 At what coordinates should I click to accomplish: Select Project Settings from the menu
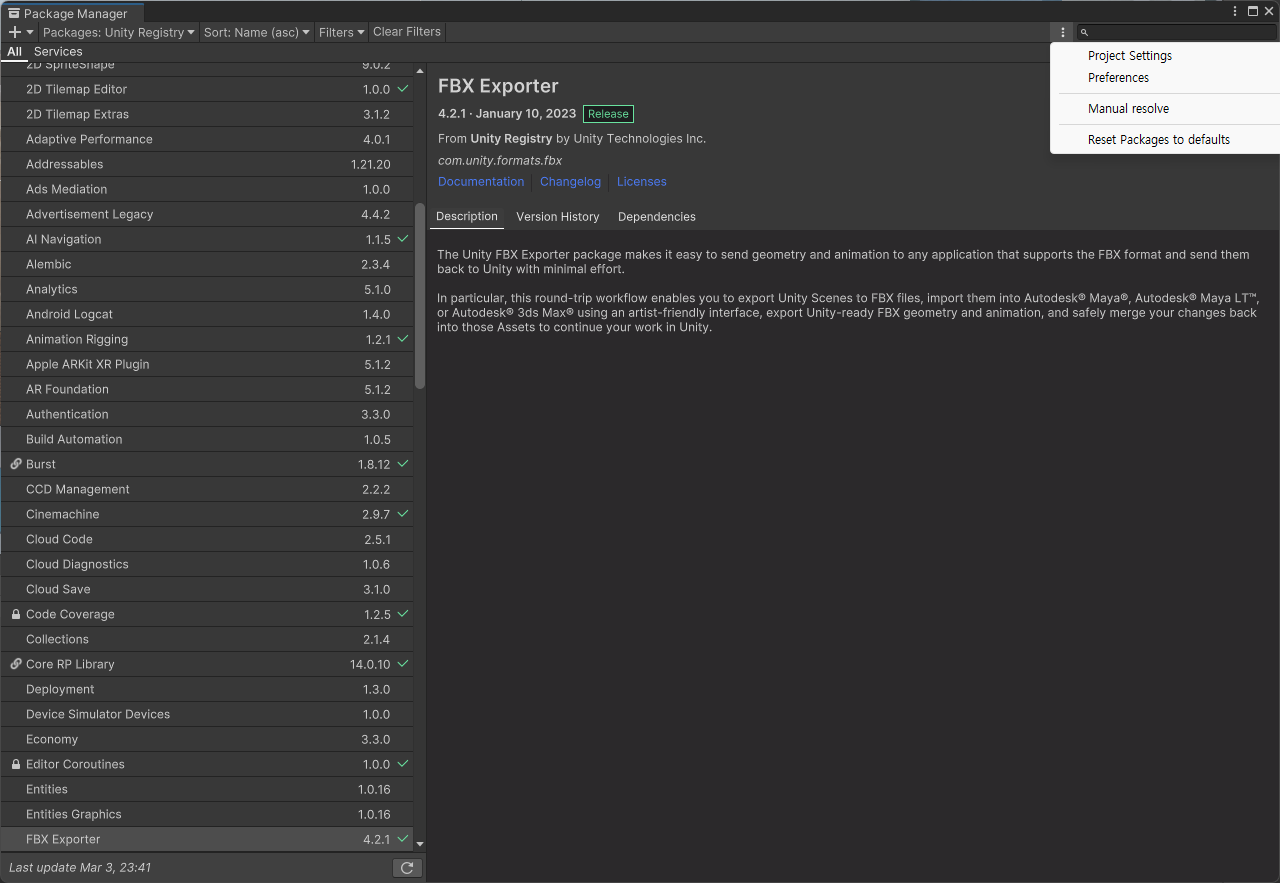click(x=1130, y=56)
